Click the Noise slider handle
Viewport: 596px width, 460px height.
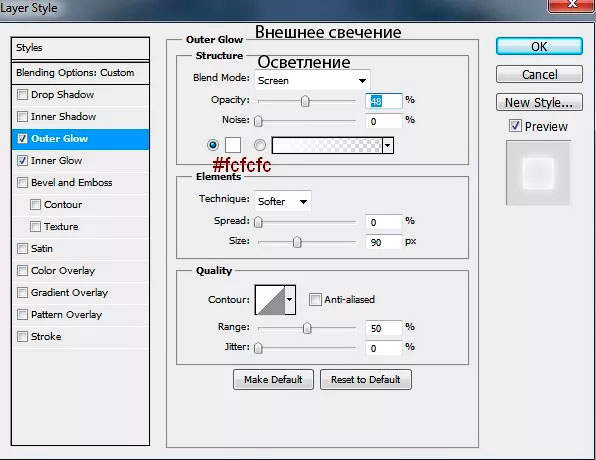[x=258, y=121]
